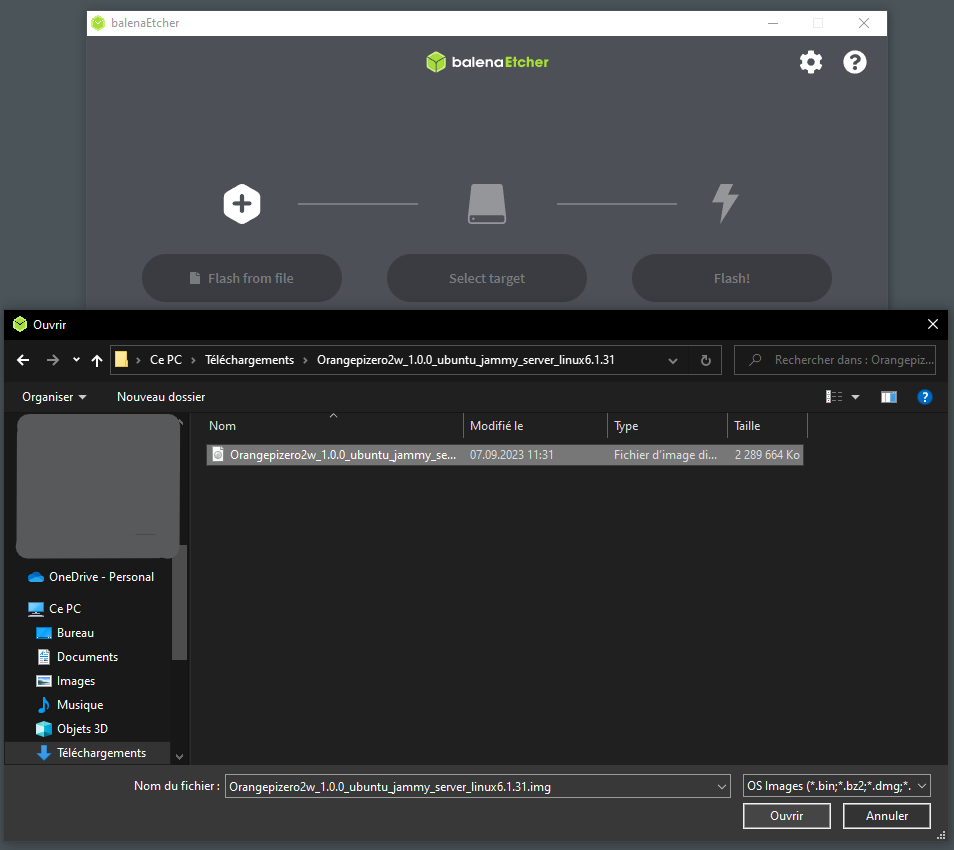
Task: Toggle the preview pane icon
Action: (889, 397)
